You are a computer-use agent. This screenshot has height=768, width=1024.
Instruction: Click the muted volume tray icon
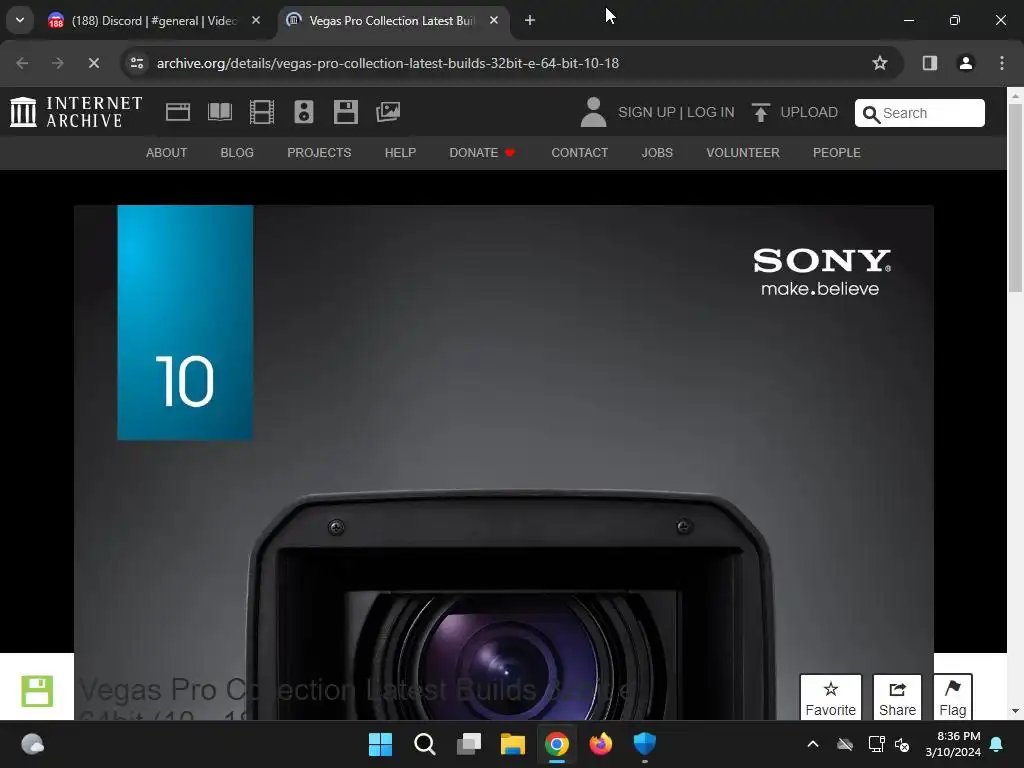click(x=902, y=744)
